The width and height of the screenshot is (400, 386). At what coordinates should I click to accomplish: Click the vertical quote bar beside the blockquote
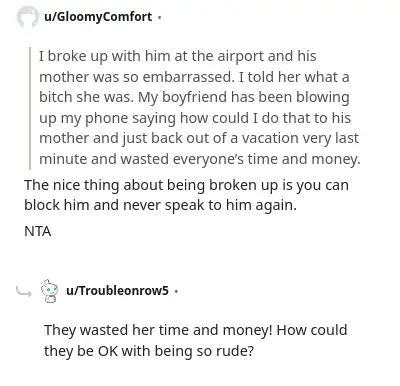pos(30,108)
